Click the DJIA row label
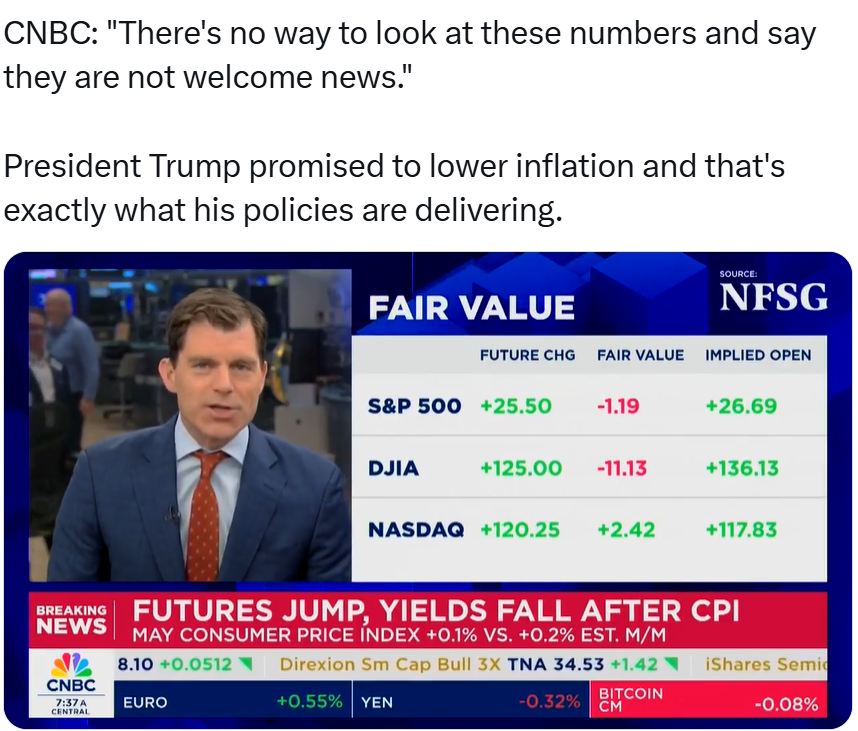858x731 pixels. (x=393, y=468)
